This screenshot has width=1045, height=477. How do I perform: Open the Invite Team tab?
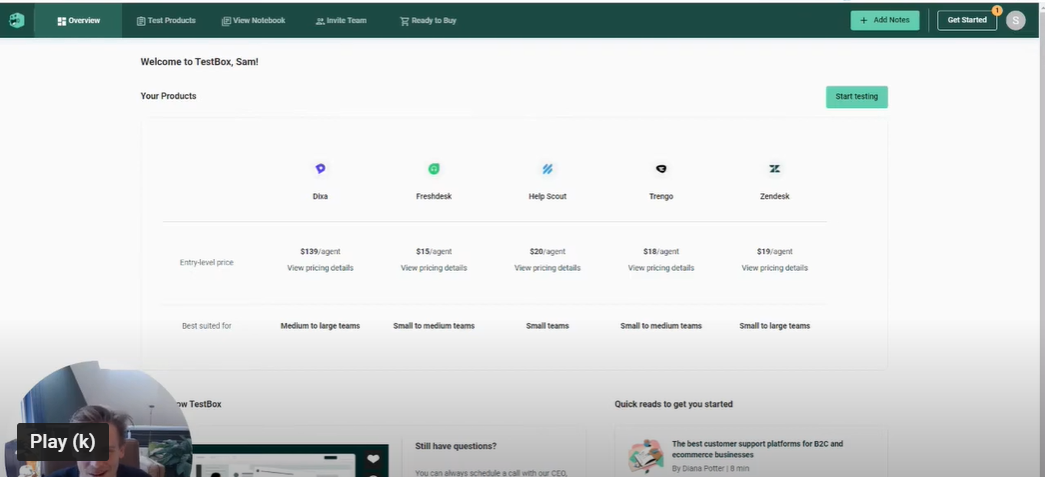[x=341, y=20]
